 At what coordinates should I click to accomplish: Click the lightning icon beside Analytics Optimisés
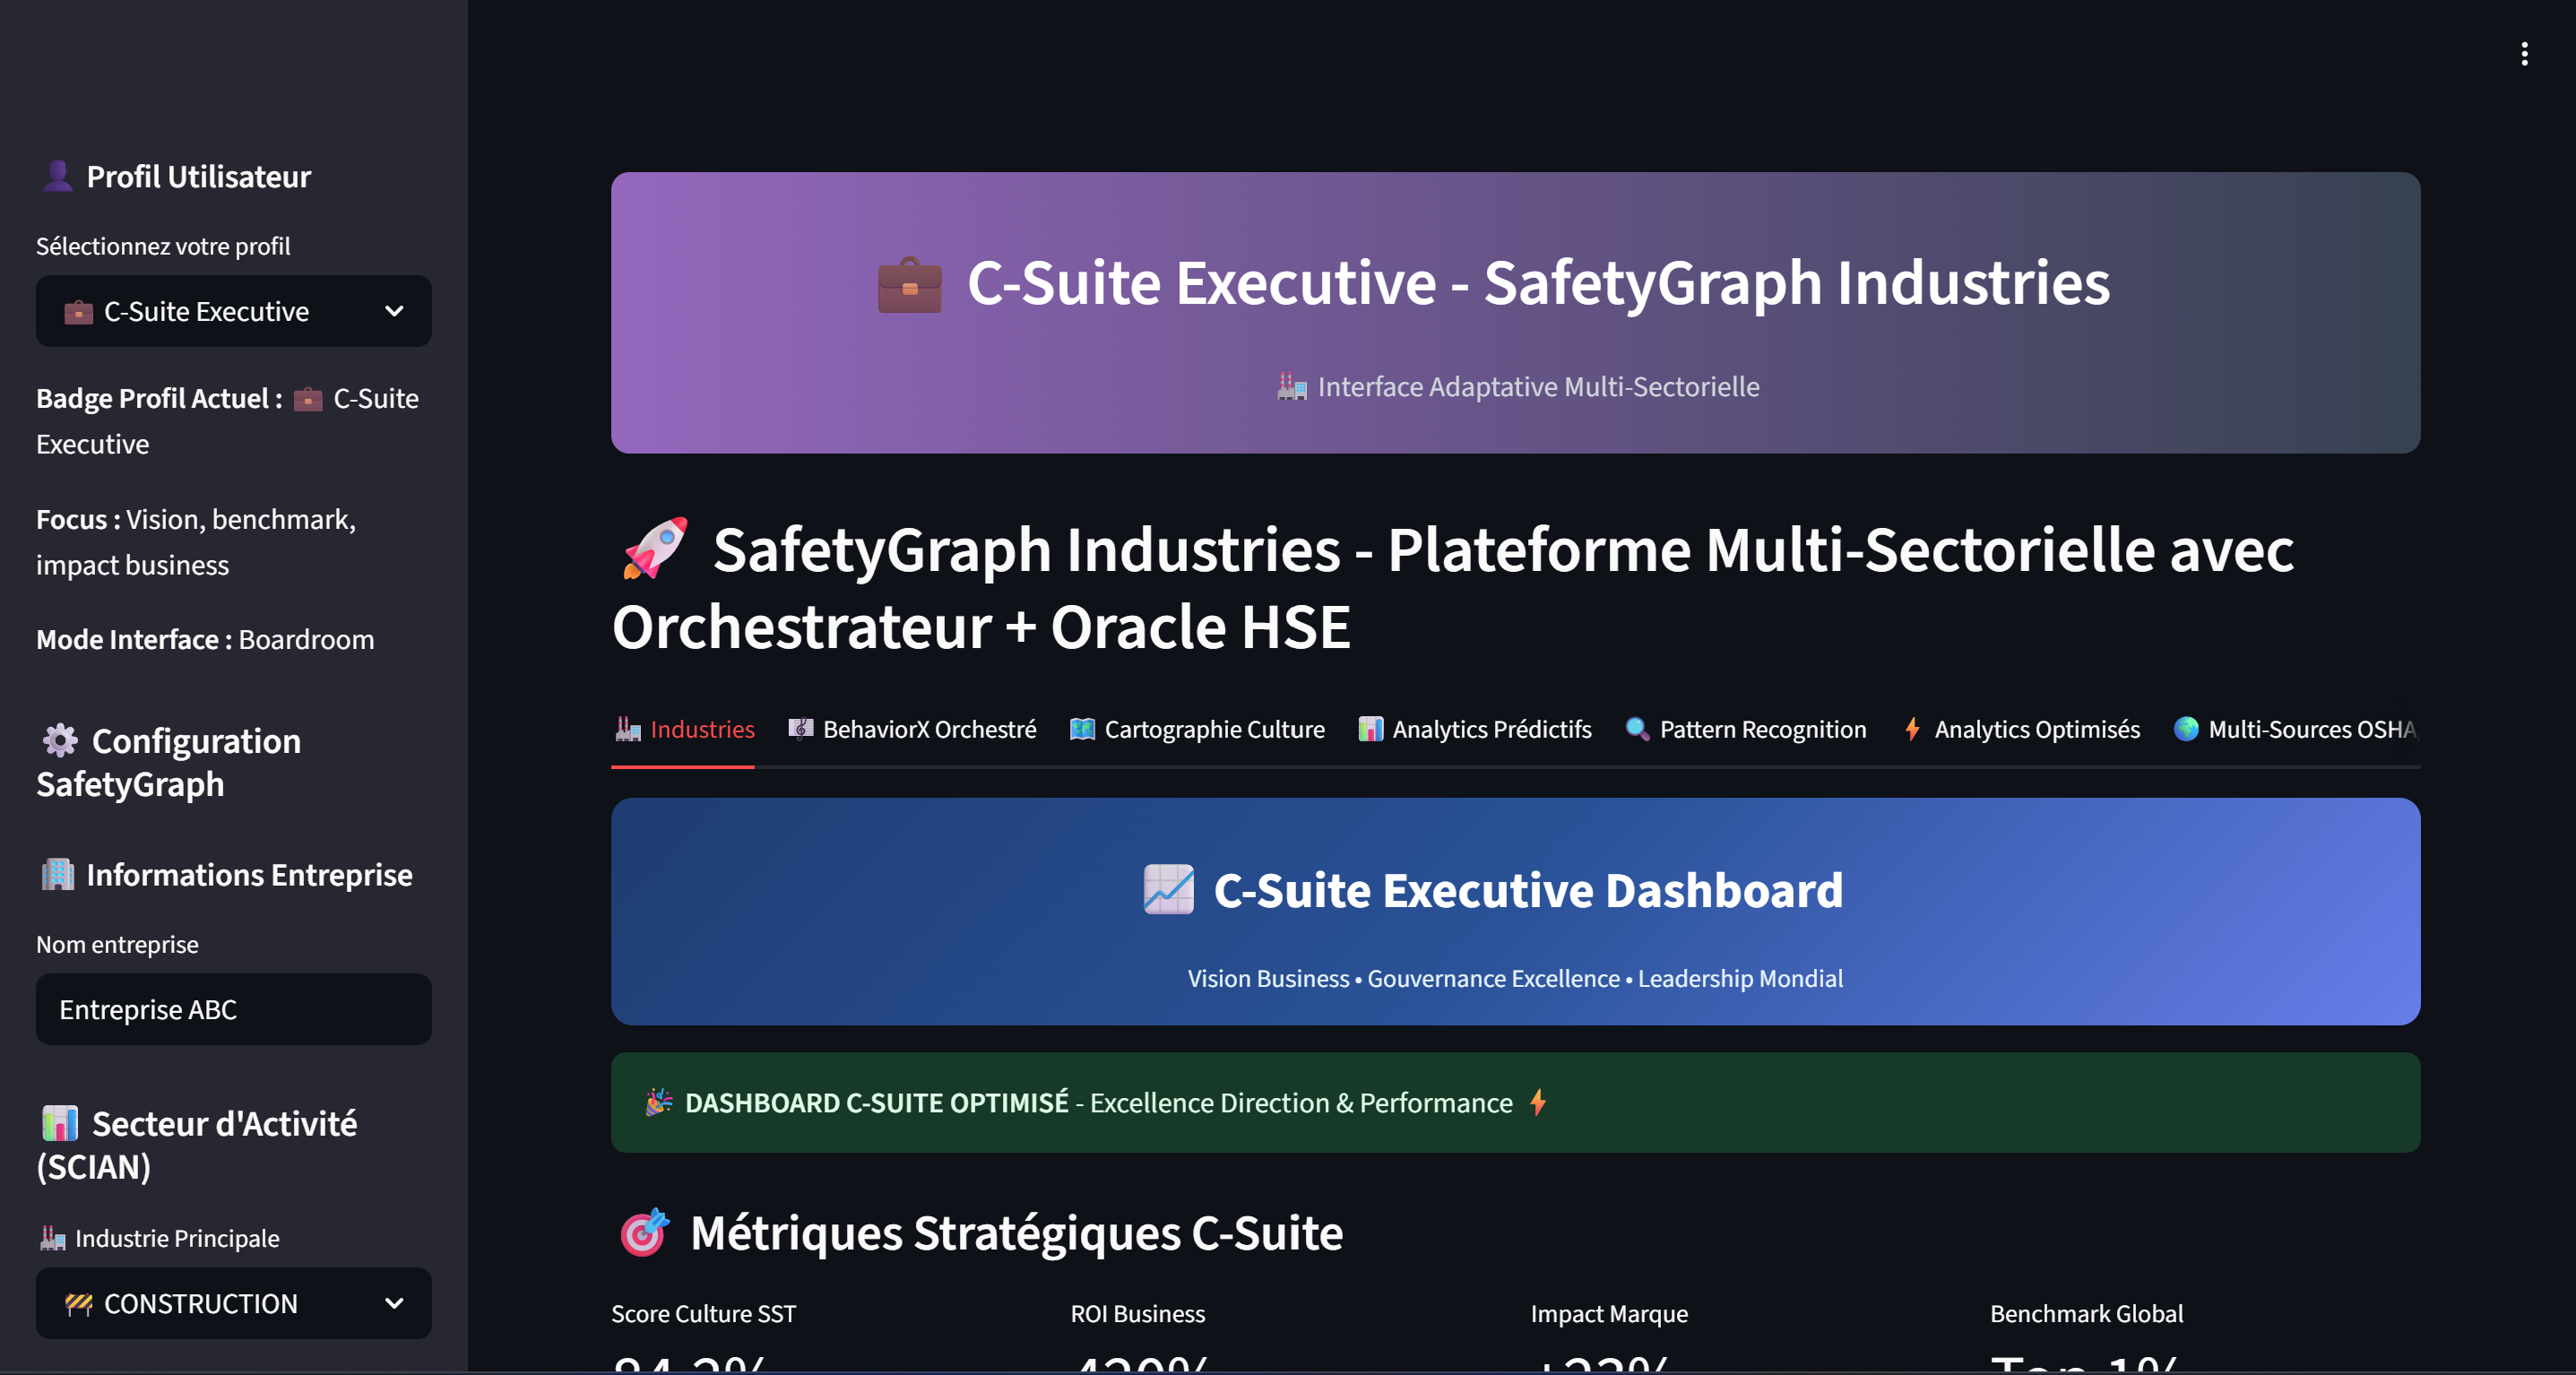tap(1911, 729)
